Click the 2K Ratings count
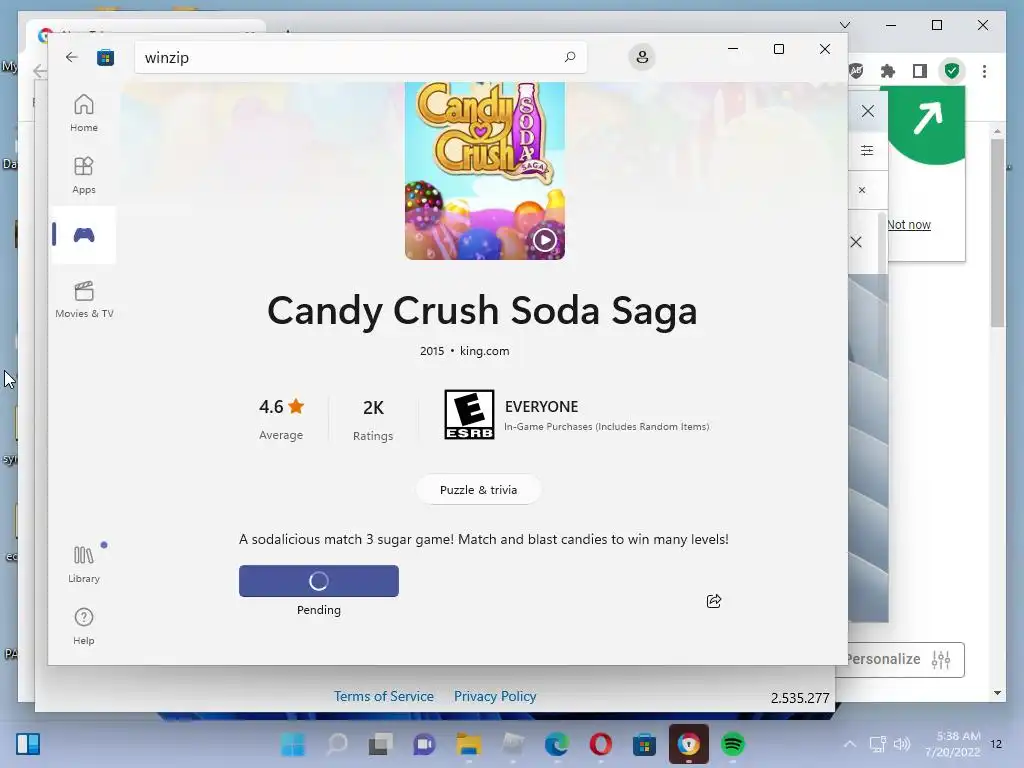The height and width of the screenshot is (768, 1024). point(373,419)
